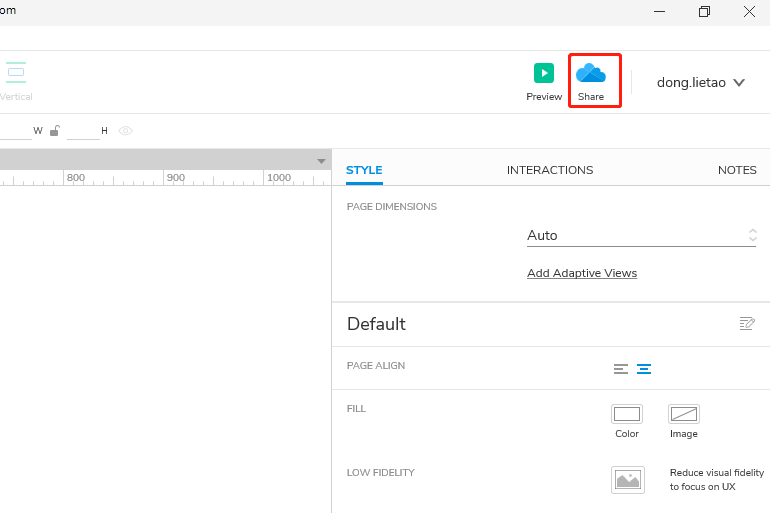Click the edit Default style icon
Image resolution: width=770 pixels, height=513 pixels.
pos(746,323)
